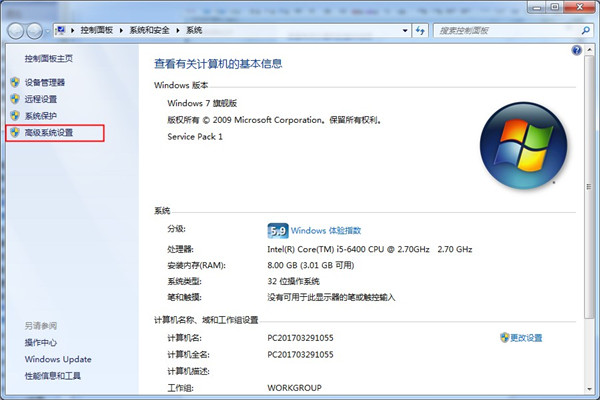
Task: Click shield icon beside 设备管理器
Action: (x=15, y=82)
